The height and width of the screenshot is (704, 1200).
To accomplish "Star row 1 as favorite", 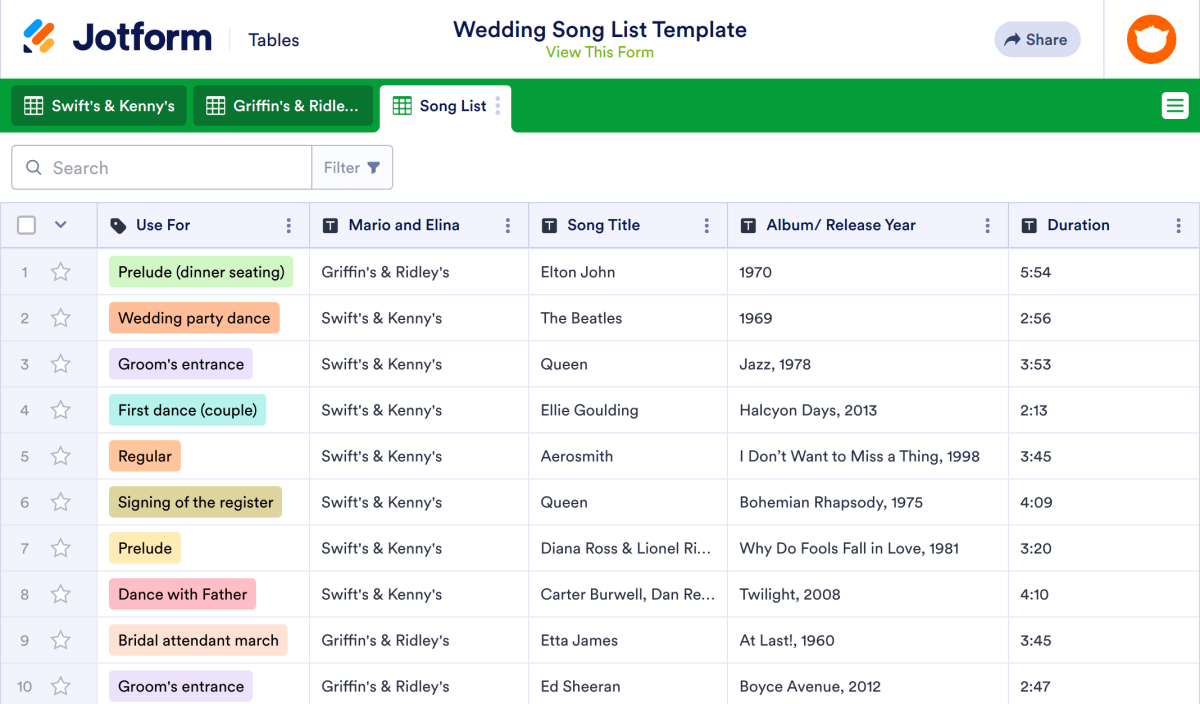I will 61,272.
